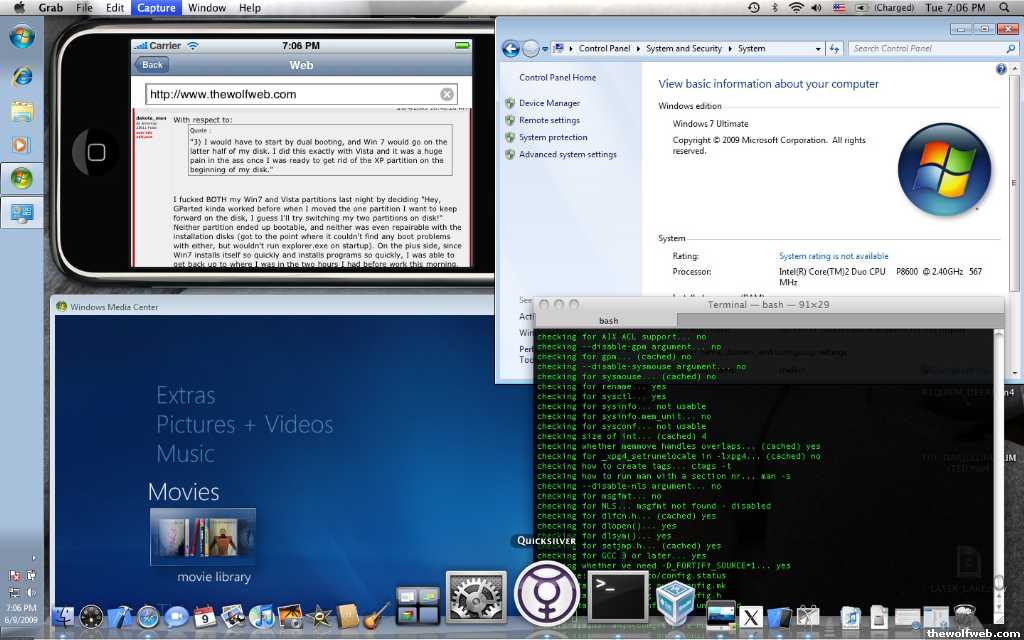The image size is (1024, 640).
Task: Open the Windows Start orb in the taskbar
Action: pos(22,38)
